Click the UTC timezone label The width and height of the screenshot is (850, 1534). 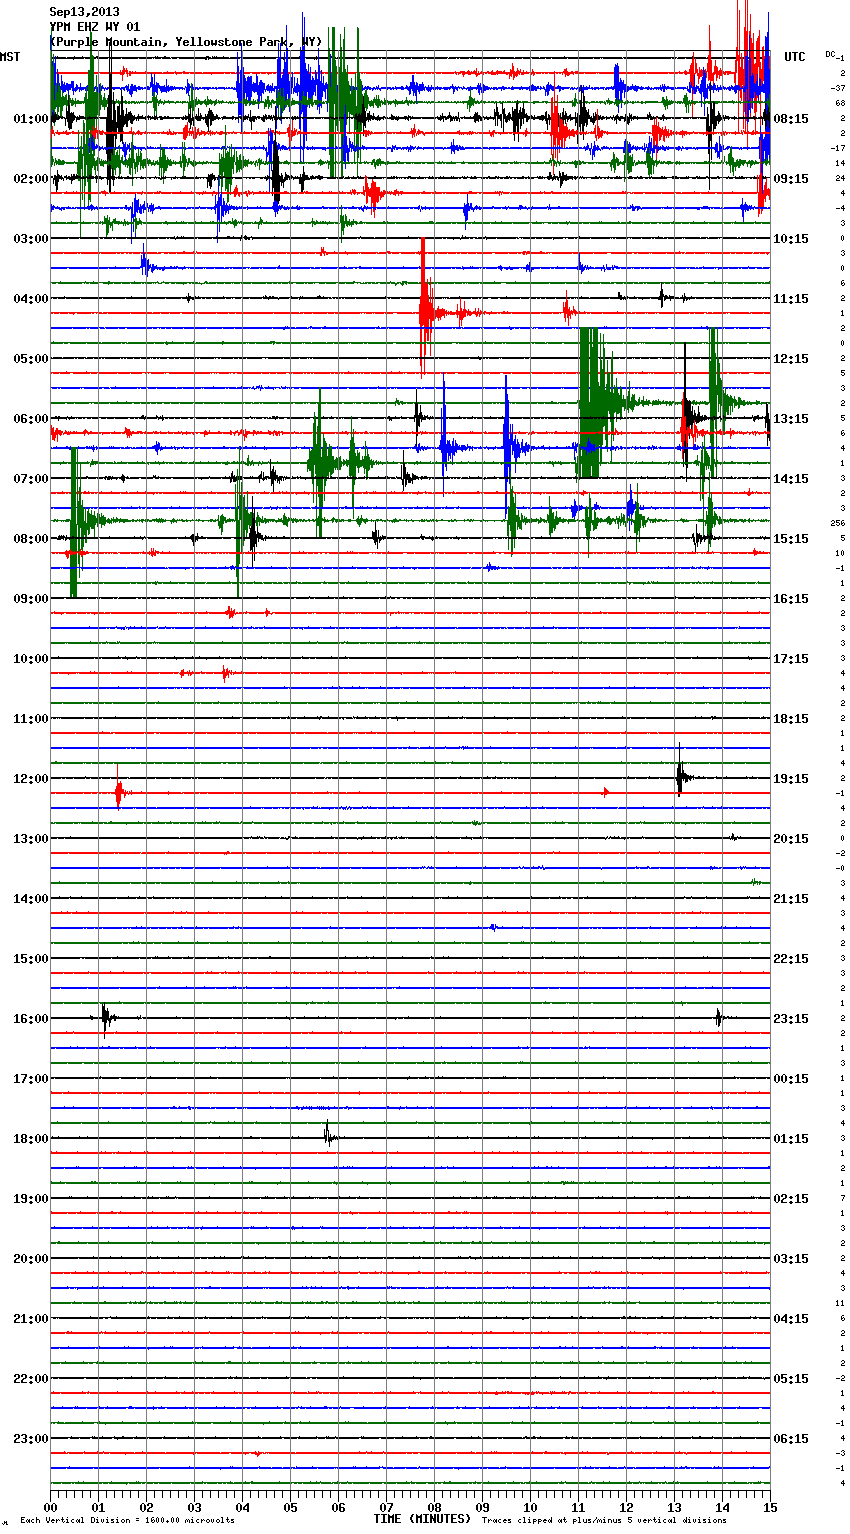(x=795, y=57)
